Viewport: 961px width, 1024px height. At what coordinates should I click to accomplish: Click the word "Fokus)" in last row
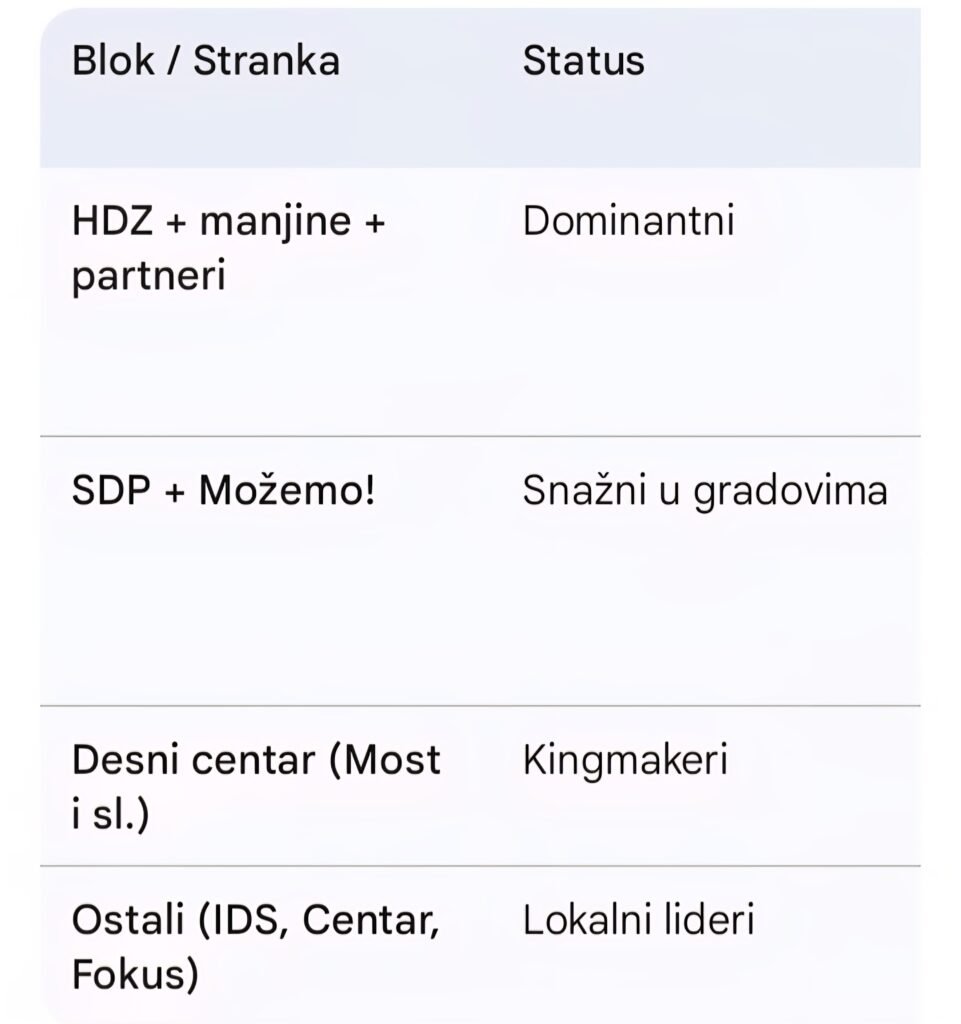click(134, 974)
